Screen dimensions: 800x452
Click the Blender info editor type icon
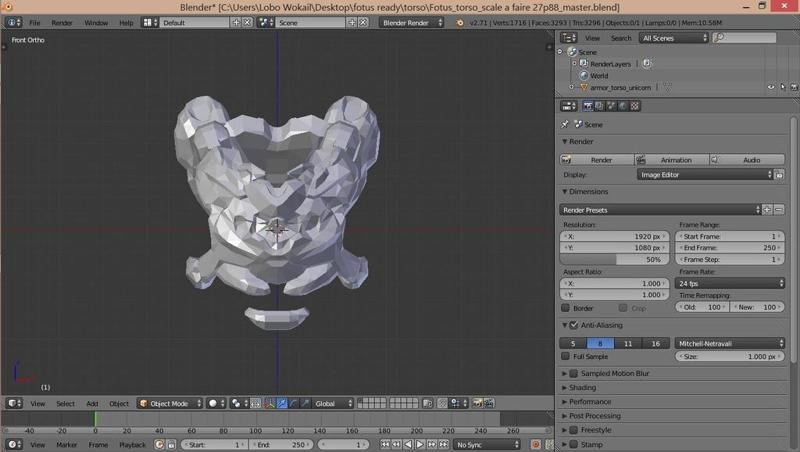tap(11, 22)
